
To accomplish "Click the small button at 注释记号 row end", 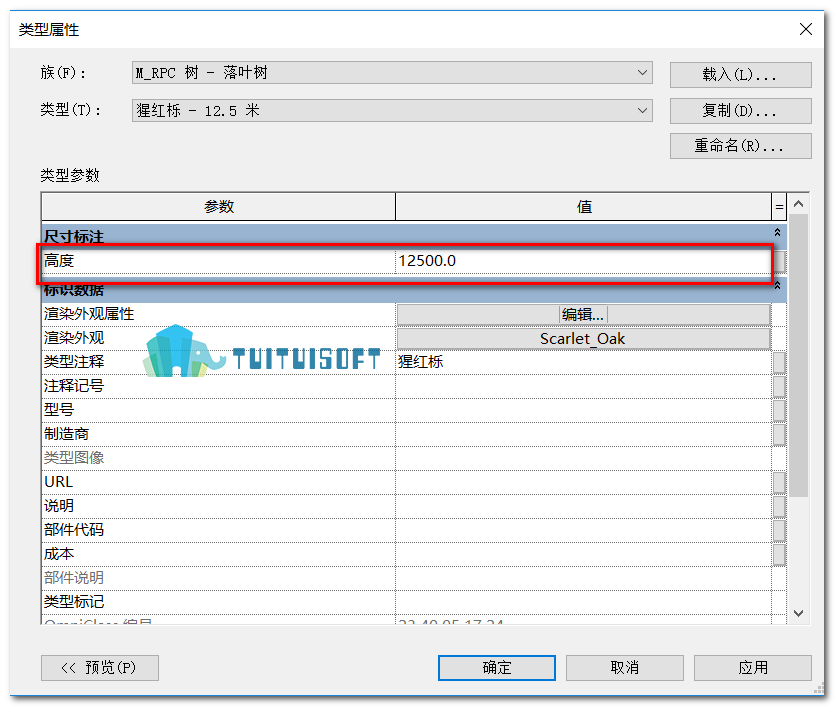I will (x=779, y=387).
